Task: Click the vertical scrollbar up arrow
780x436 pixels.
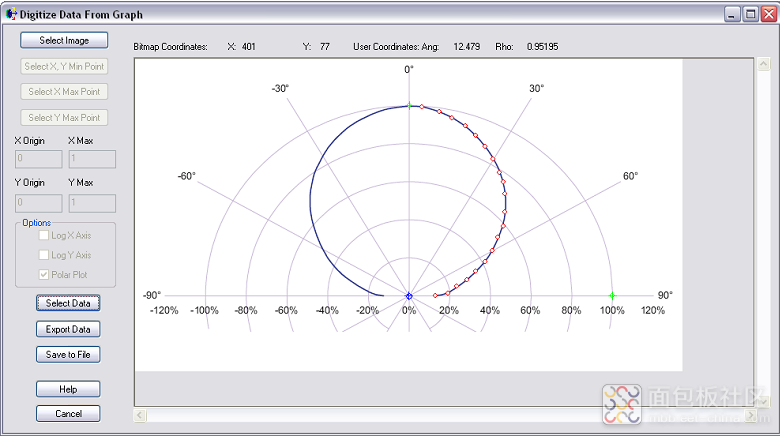Action: point(764,64)
